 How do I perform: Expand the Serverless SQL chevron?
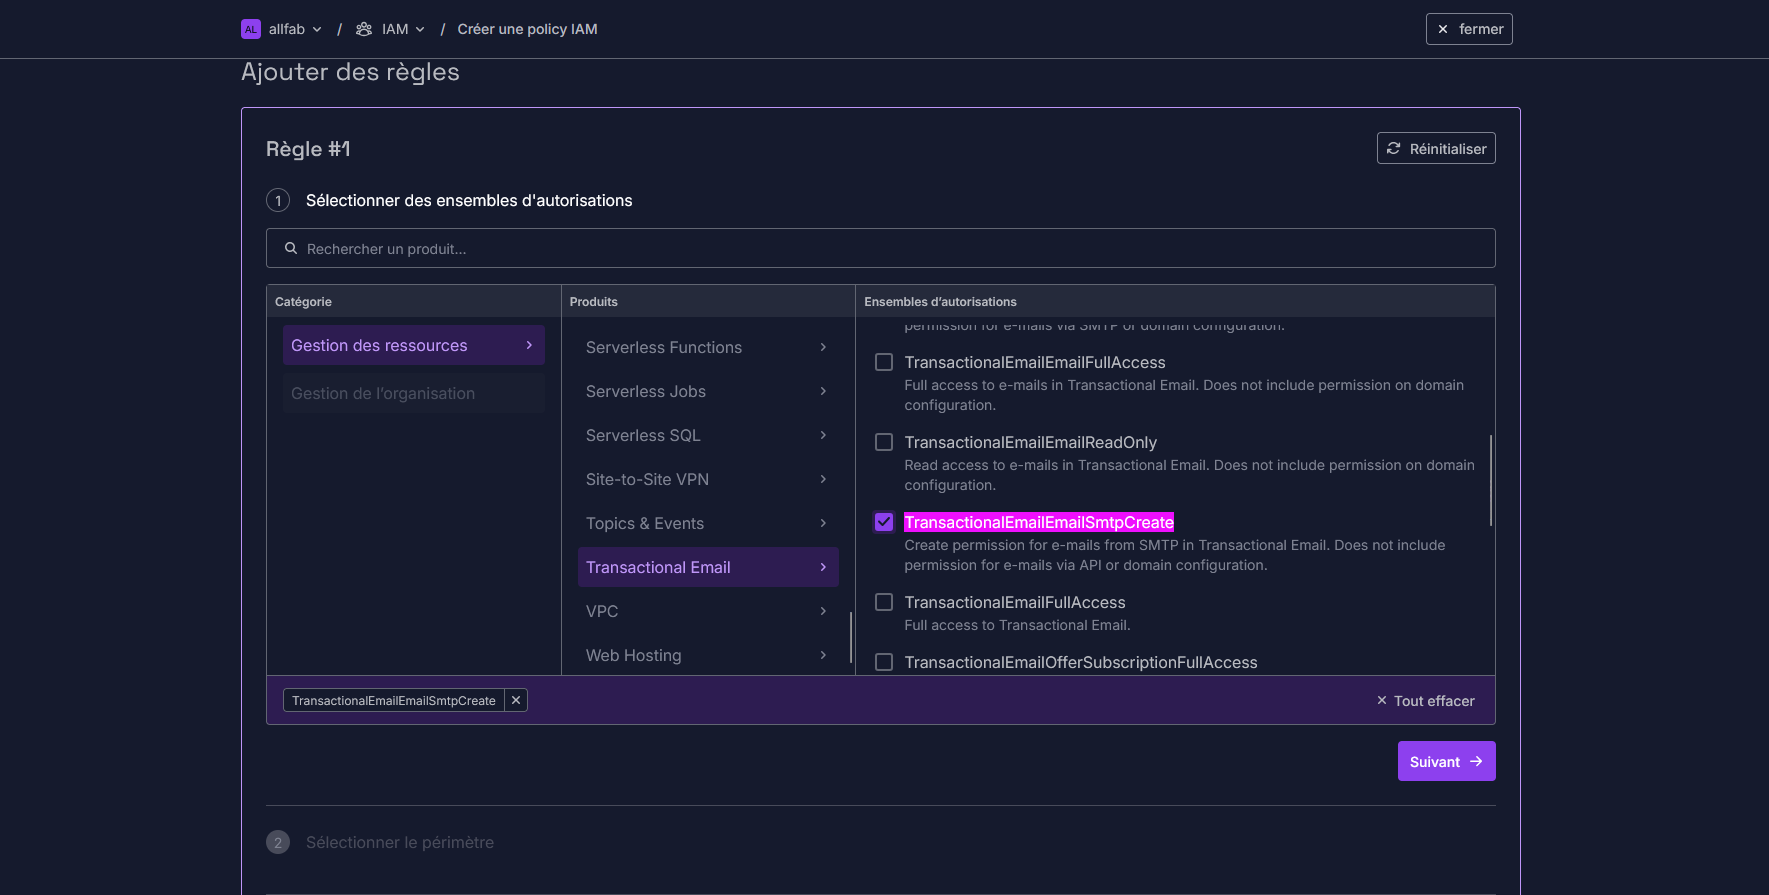click(x=823, y=435)
